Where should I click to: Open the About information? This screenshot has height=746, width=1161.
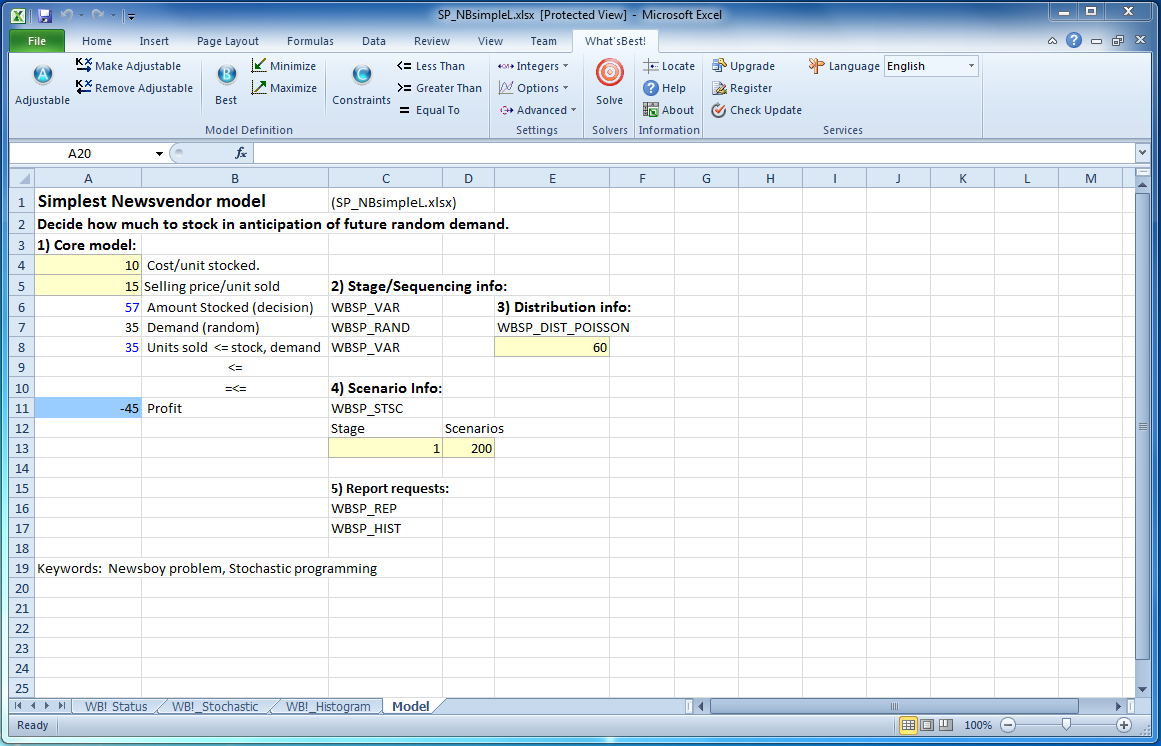pyautogui.click(x=669, y=110)
